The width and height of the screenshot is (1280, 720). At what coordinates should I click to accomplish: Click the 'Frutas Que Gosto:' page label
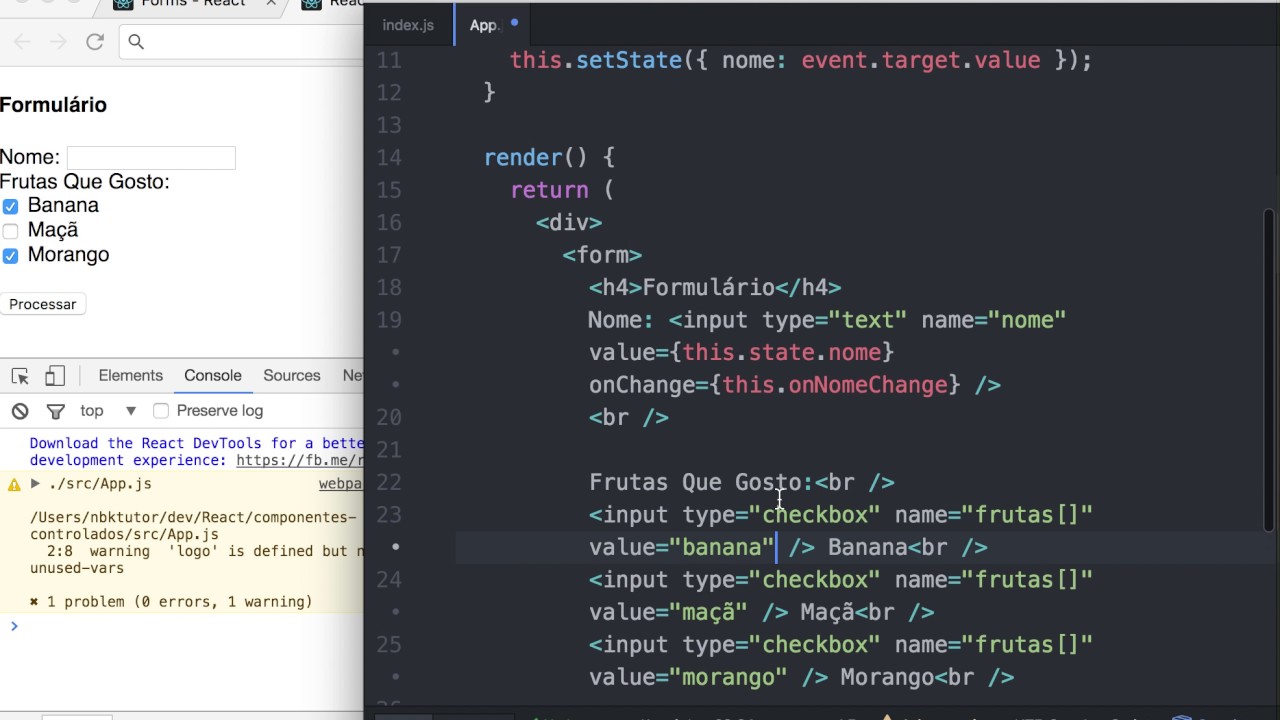pos(85,182)
